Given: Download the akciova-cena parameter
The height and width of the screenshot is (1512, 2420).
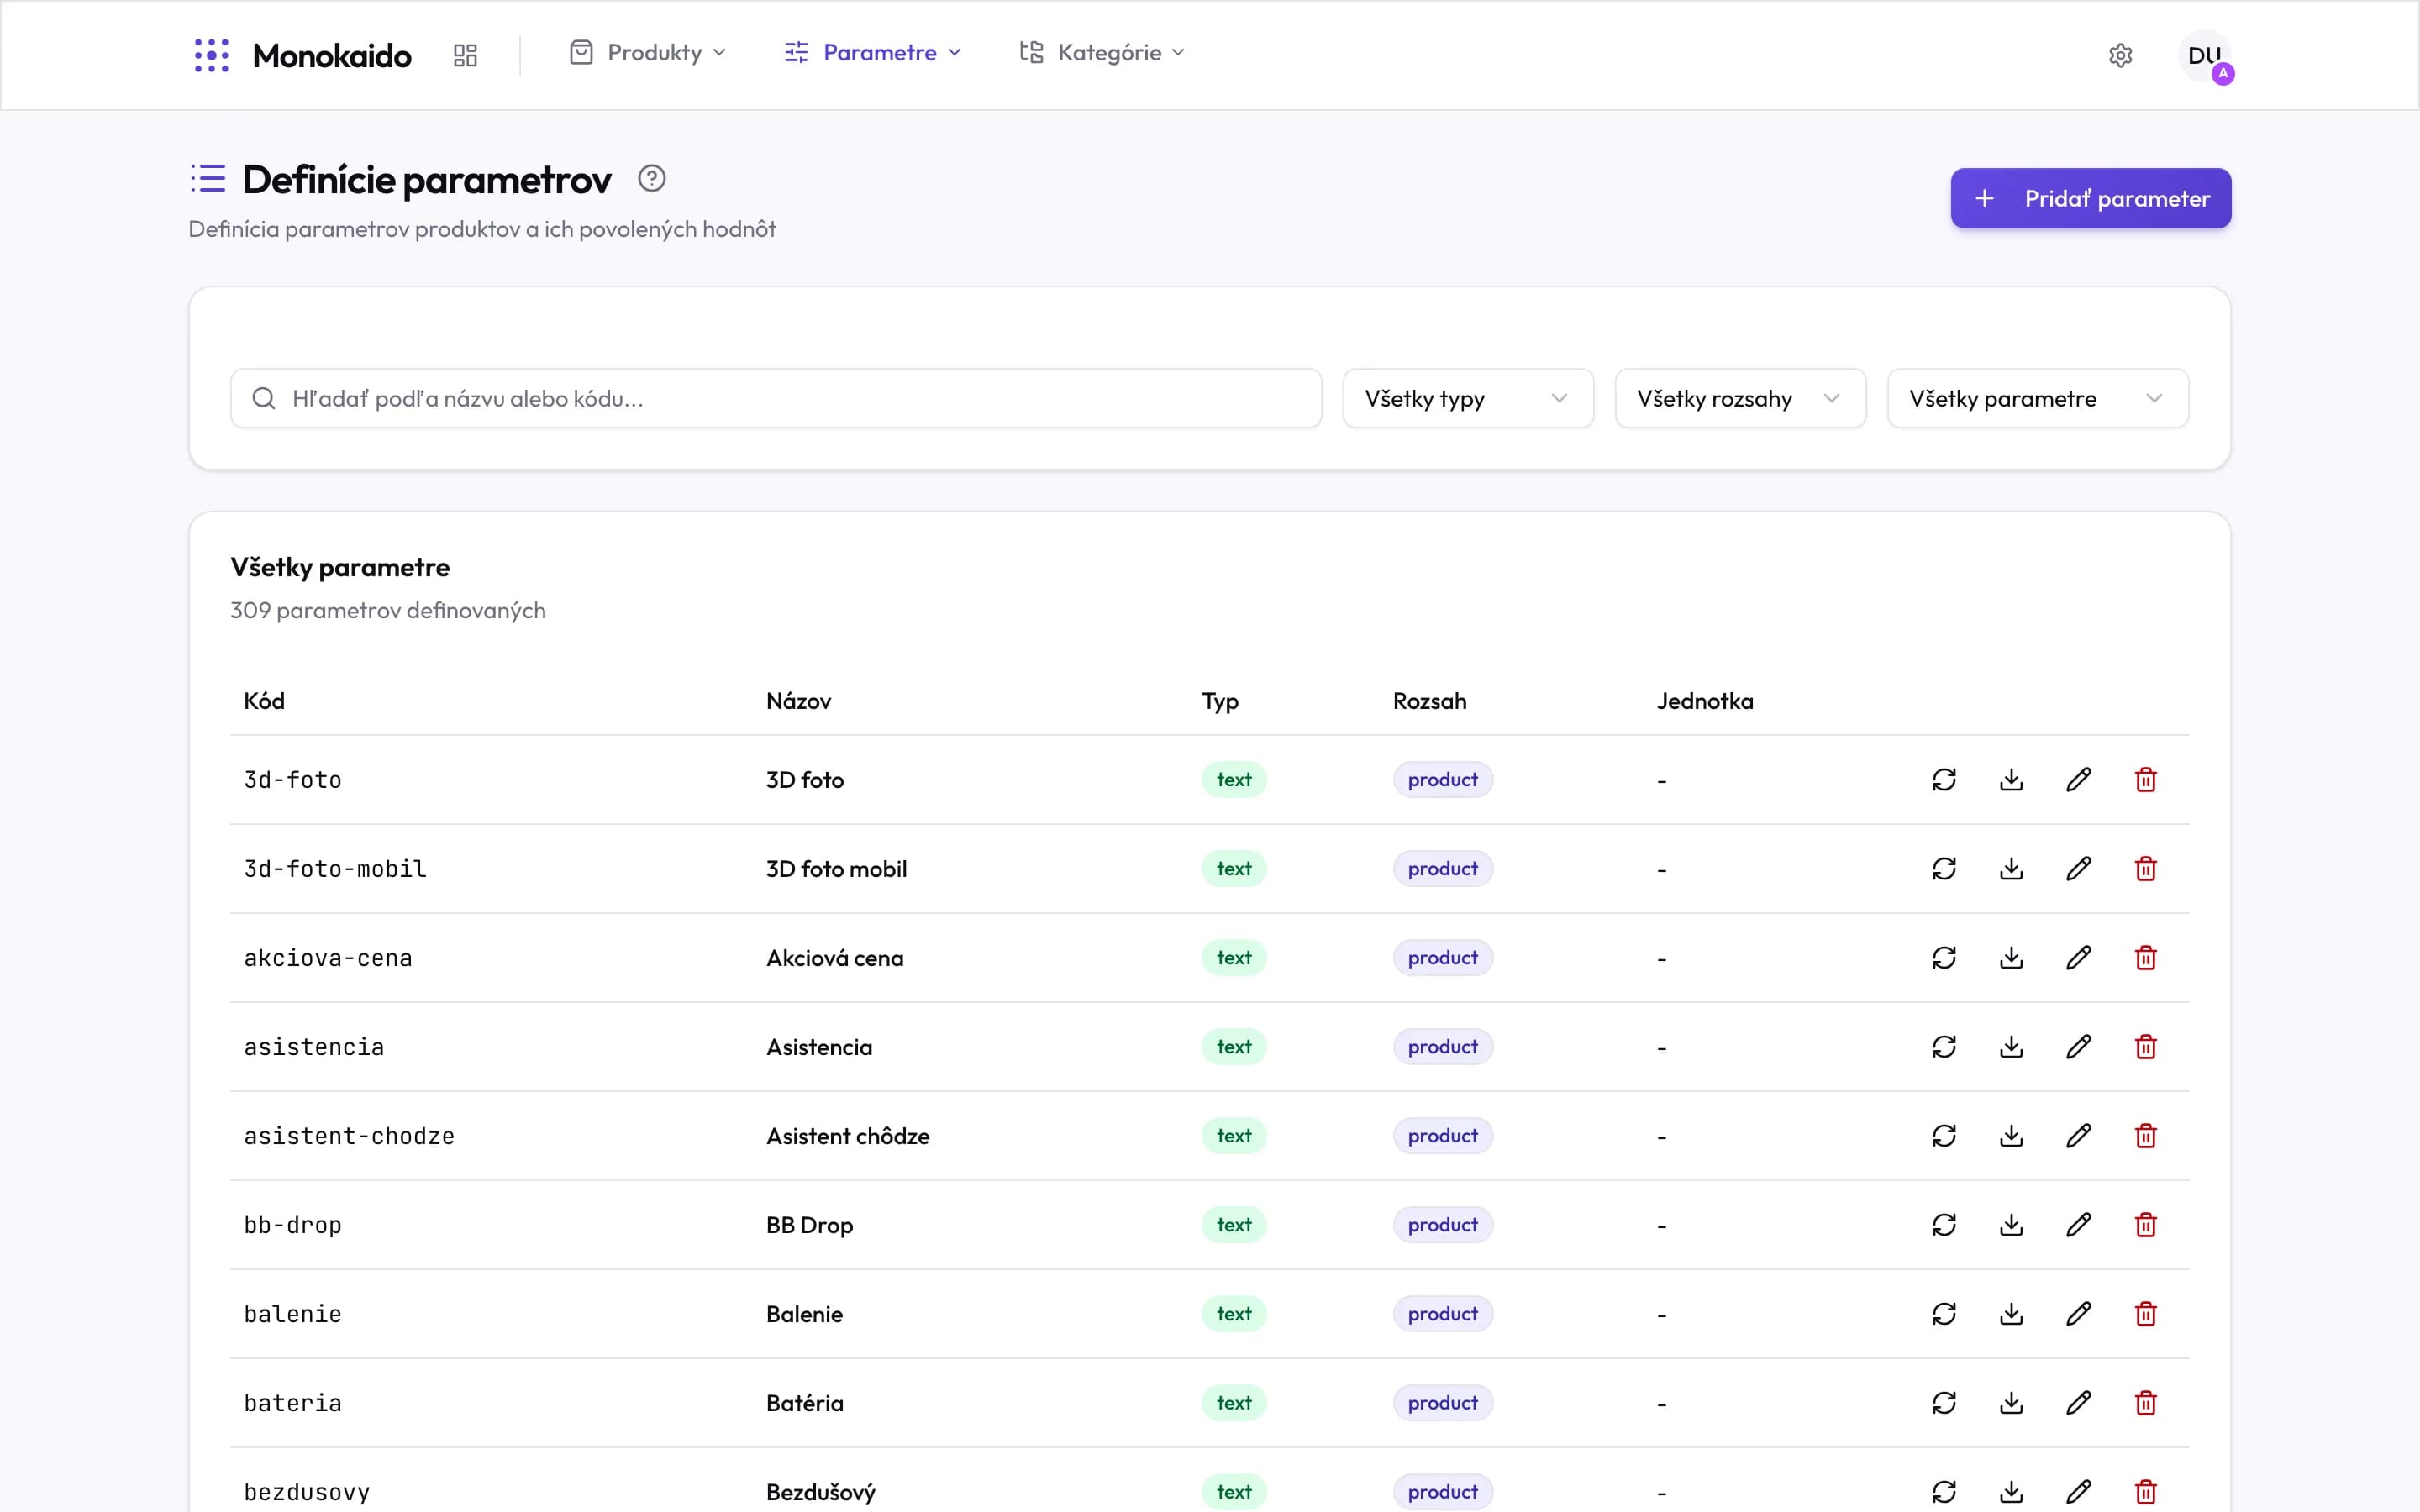Looking at the screenshot, I should point(2011,958).
